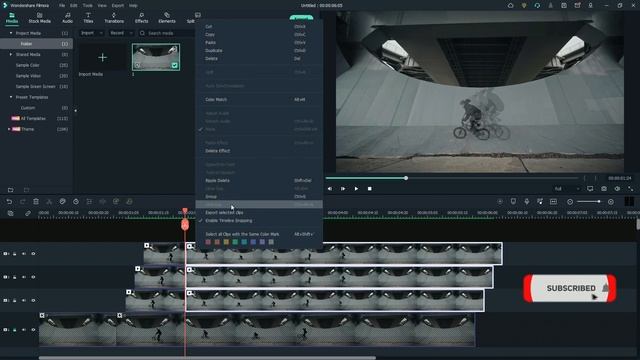Click the Undo icon in timeline toolbar
Image resolution: width=640 pixels, height=360 pixels.
pyautogui.click(x=9, y=202)
